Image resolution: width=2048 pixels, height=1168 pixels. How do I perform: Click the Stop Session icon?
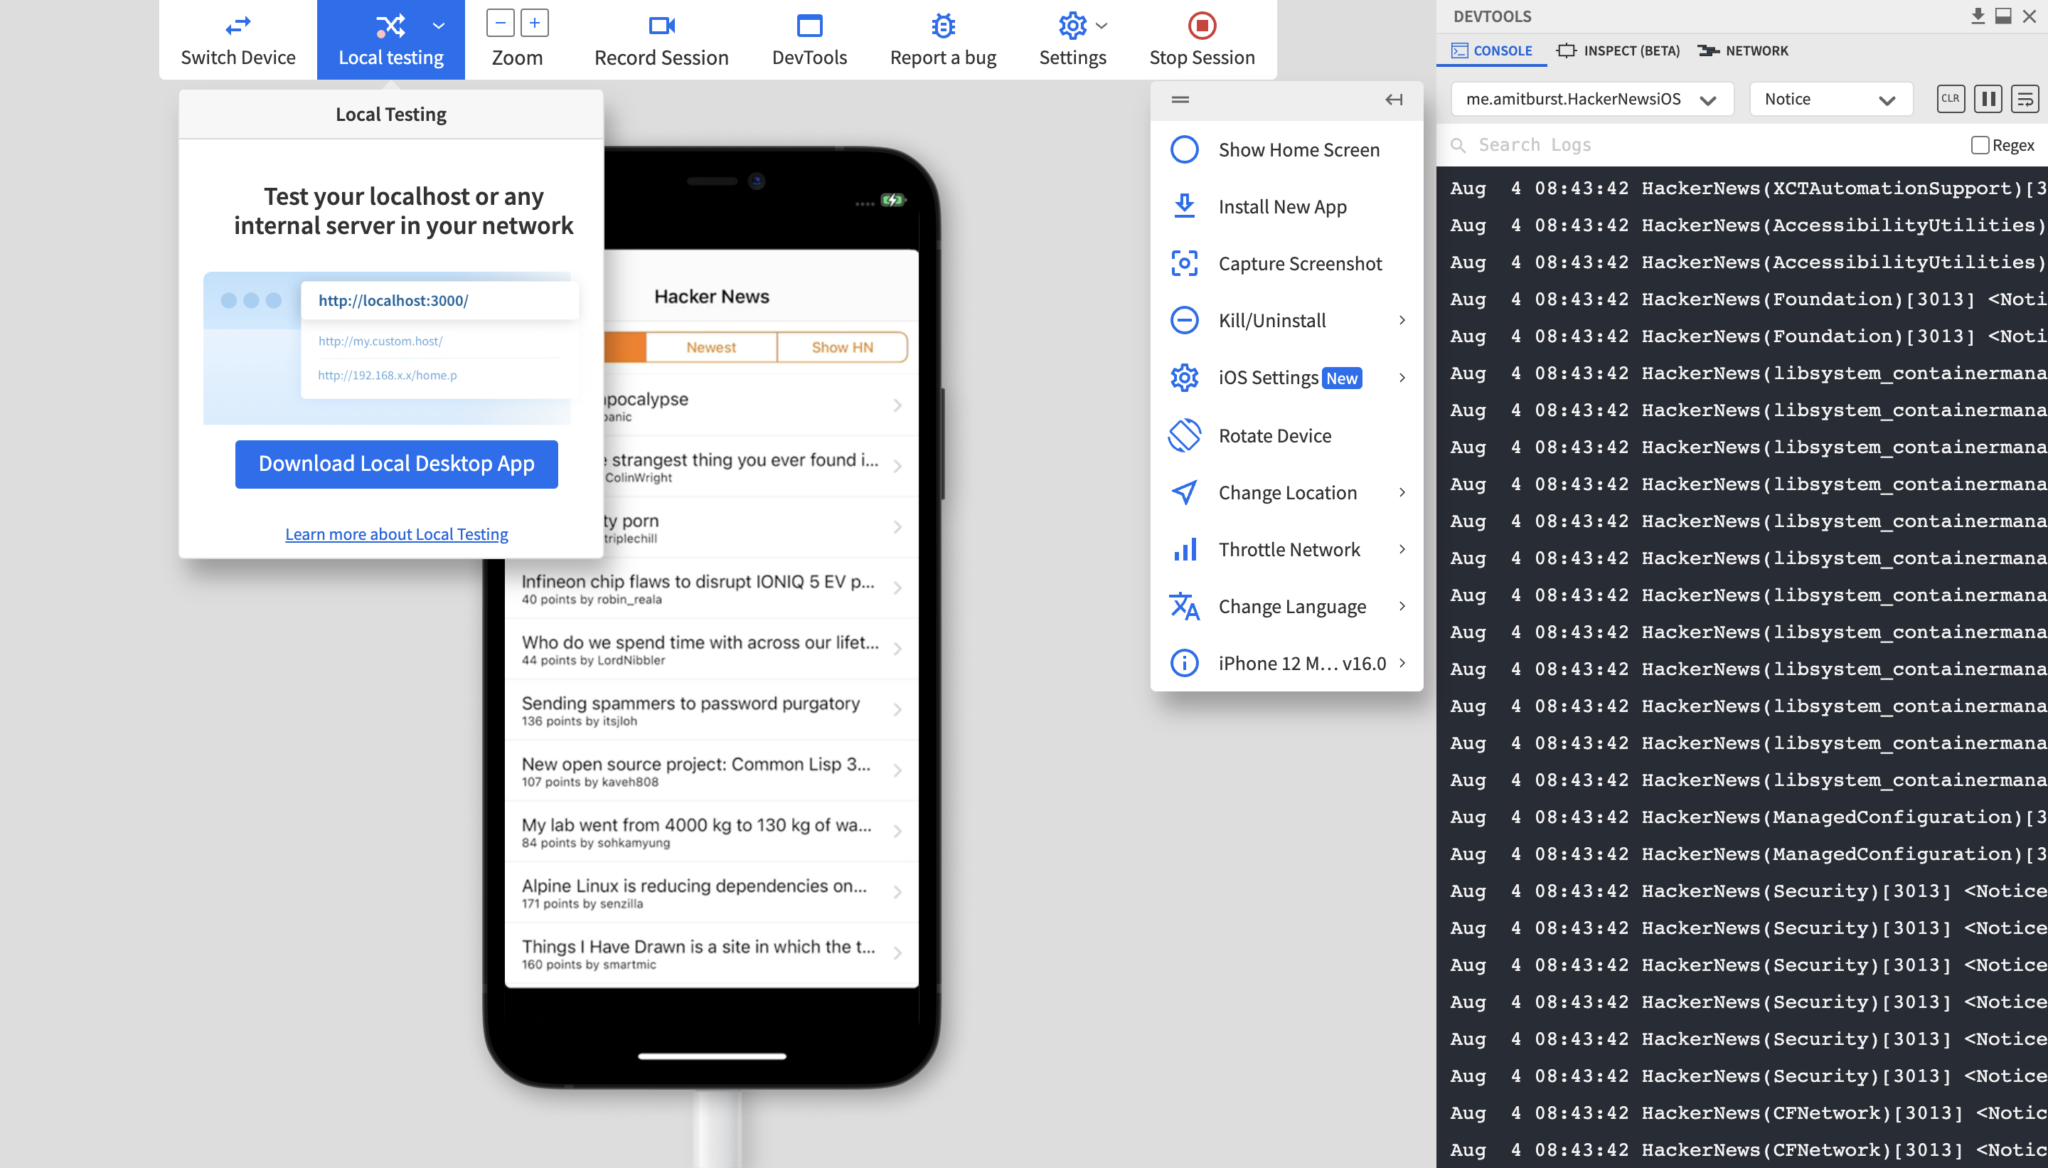click(x=1201, y=26)
